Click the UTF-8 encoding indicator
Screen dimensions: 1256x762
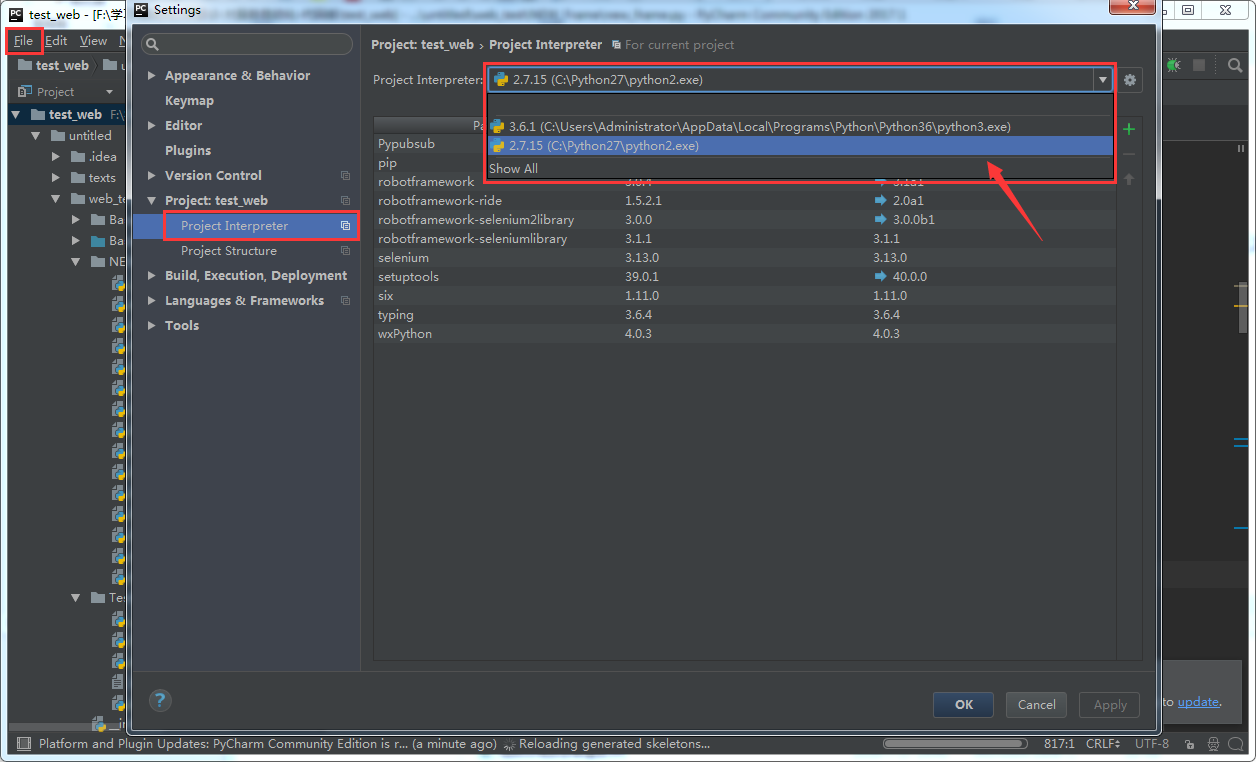1151,744
